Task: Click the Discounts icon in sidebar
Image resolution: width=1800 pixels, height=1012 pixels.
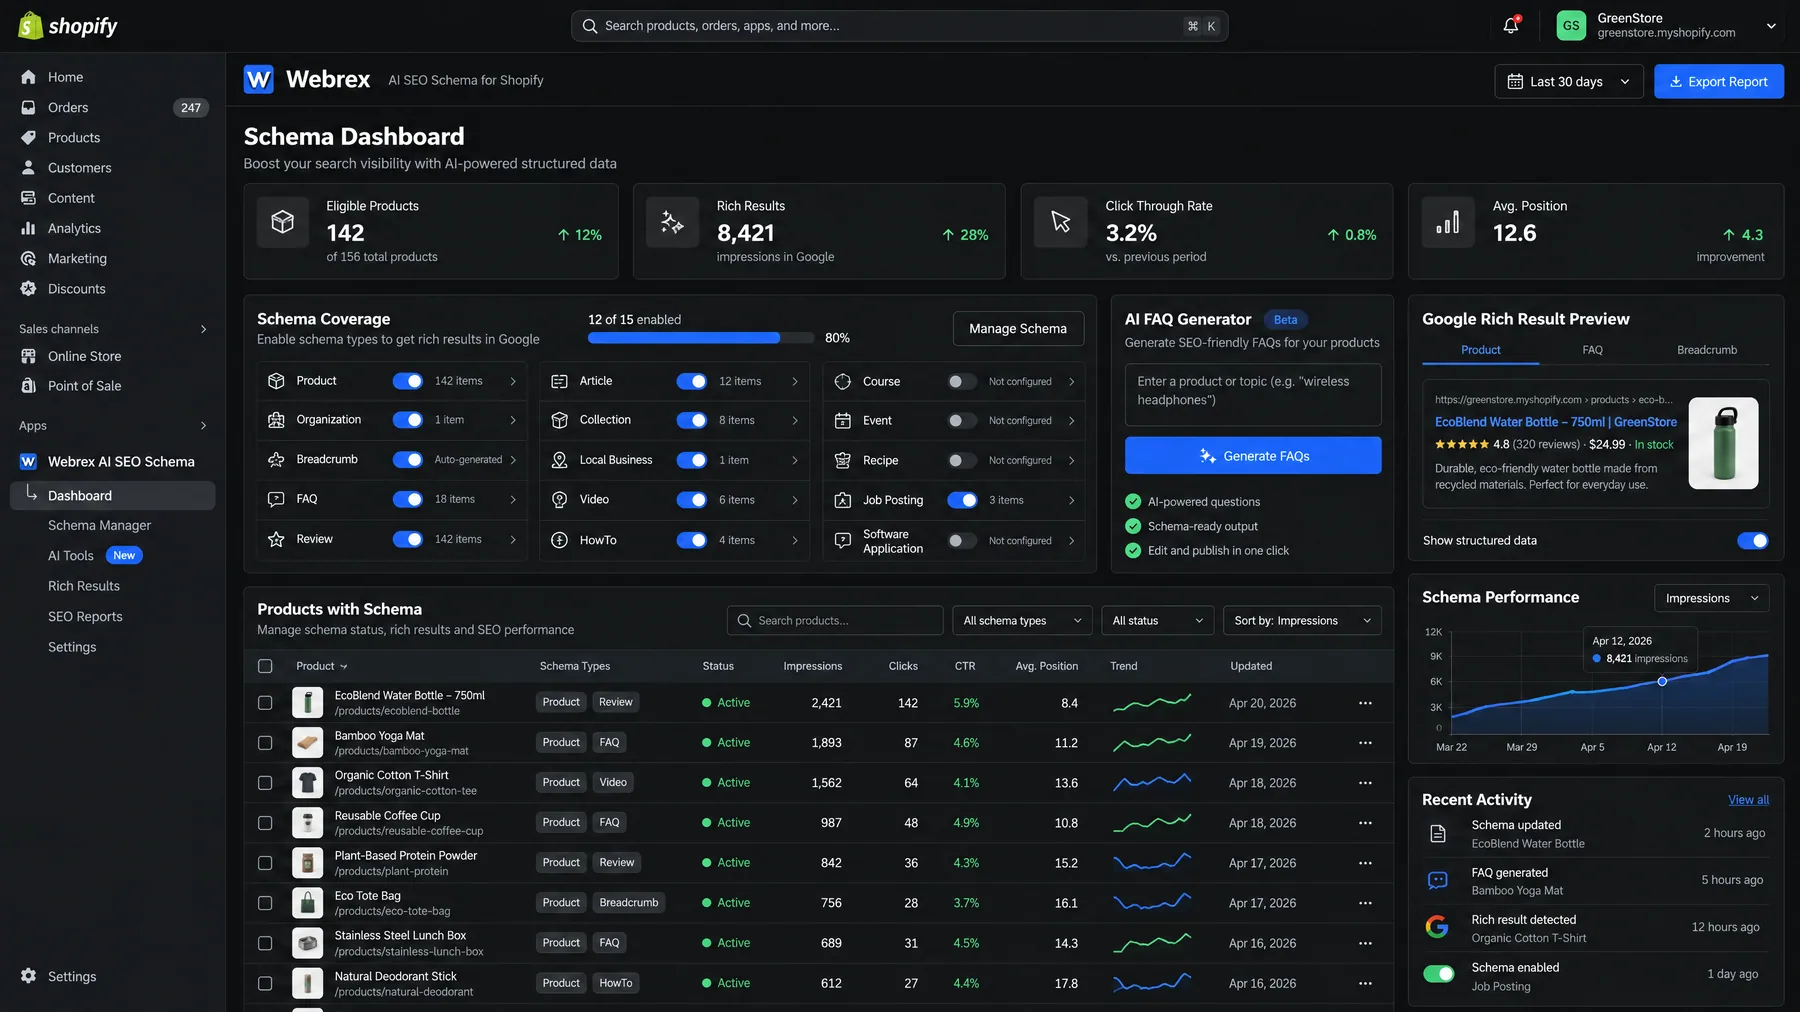Action: [28, 289]
